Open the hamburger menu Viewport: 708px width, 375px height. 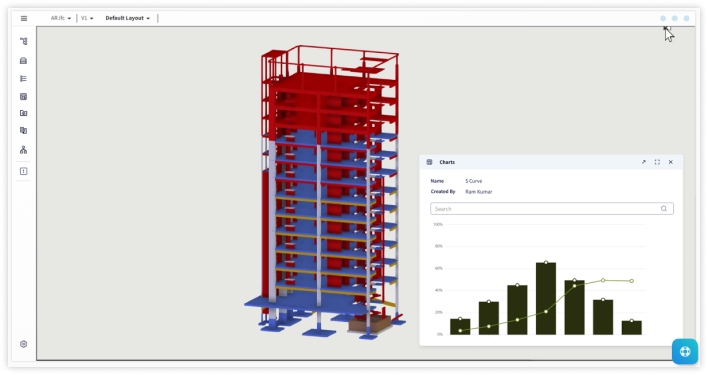click(x=24, y=19)
